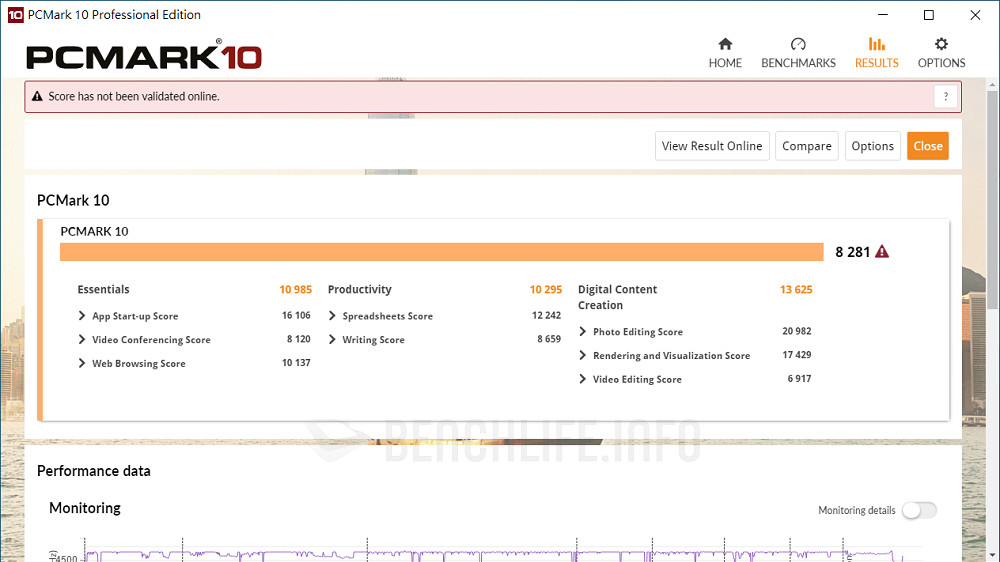
Task: Click the orange PCMark 10 score bar
Action: coord(441,252)
